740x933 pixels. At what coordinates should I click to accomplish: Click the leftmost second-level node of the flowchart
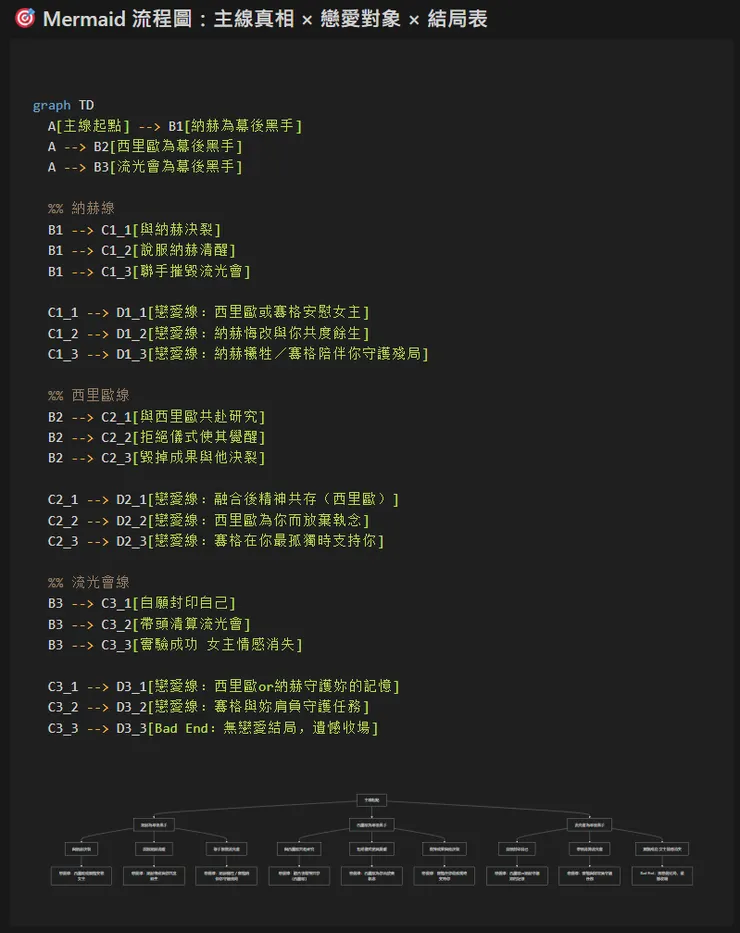pyautogui.click(x=154, y=825)
